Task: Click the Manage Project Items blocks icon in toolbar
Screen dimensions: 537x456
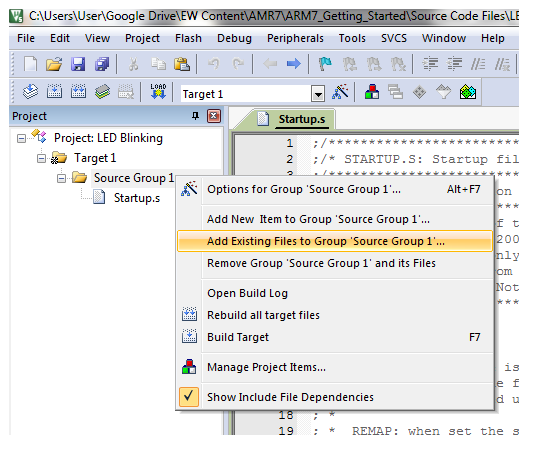Action: (372, 92)
